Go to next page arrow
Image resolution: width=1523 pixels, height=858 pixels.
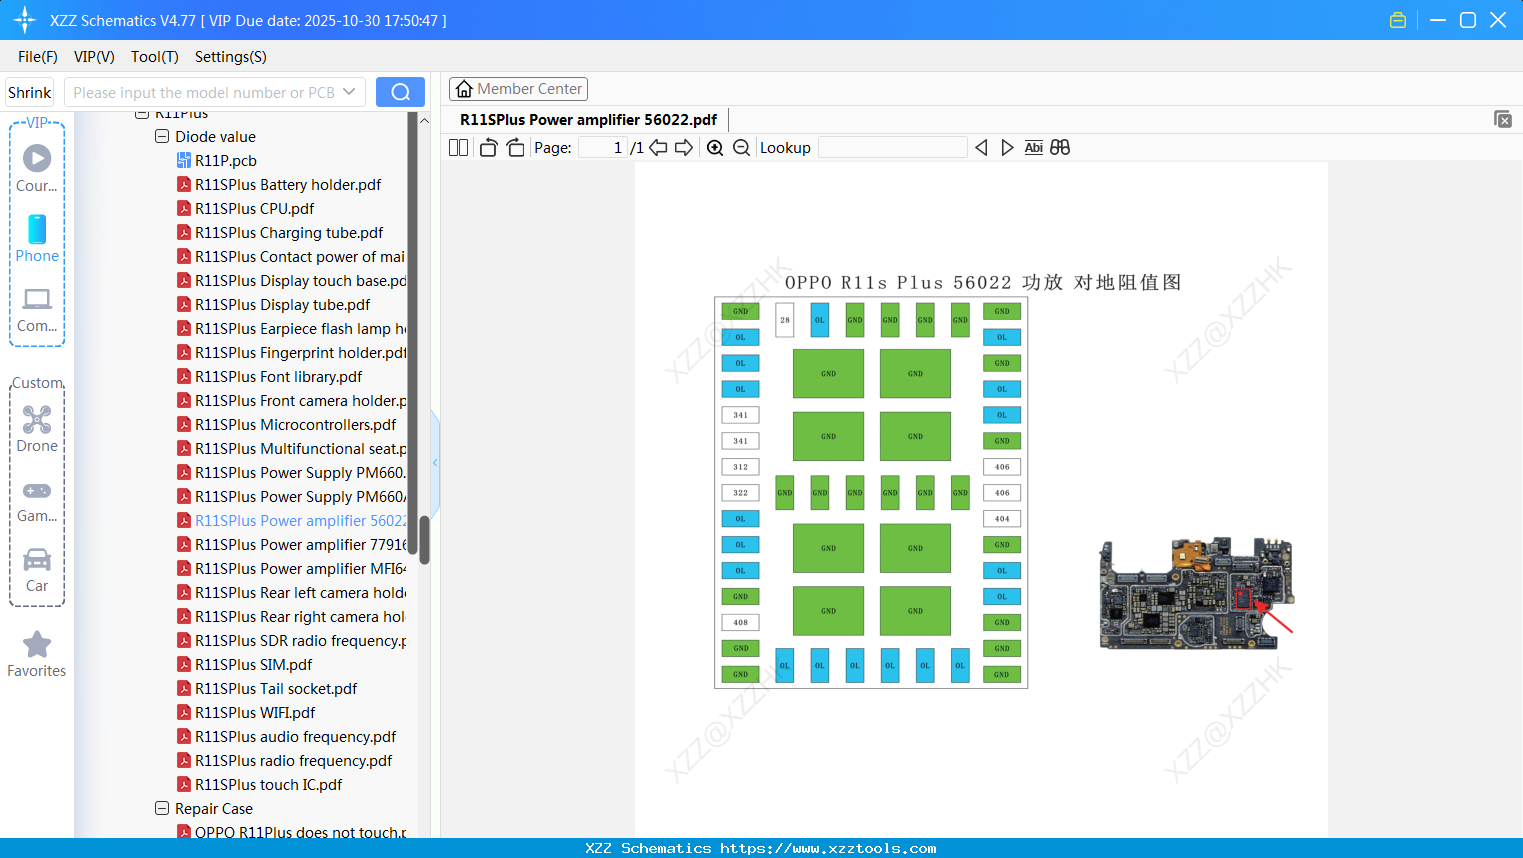(684, 148)
